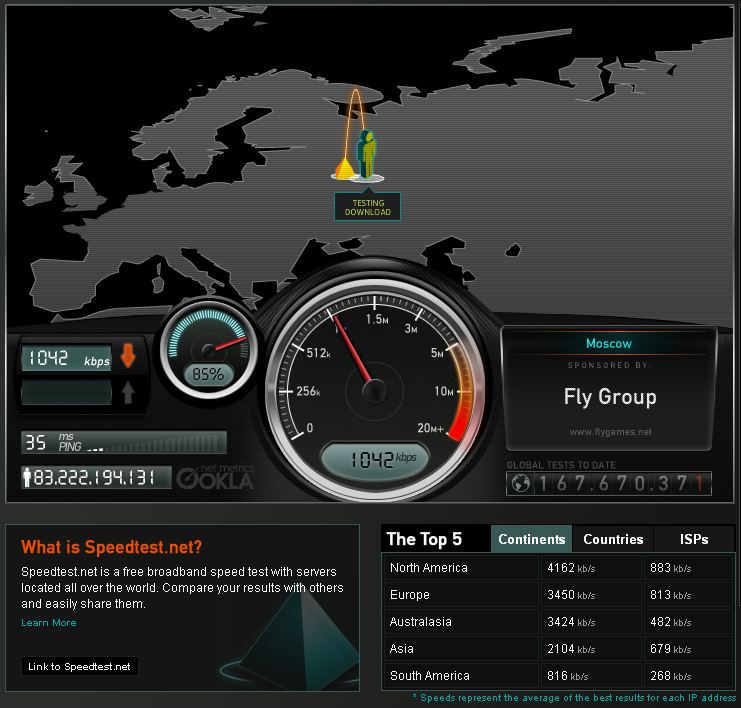Viewport: 741px width, 708px height.
Task: Click the Moscow server title
Action: pyautogui.click(x=609, y=344)
